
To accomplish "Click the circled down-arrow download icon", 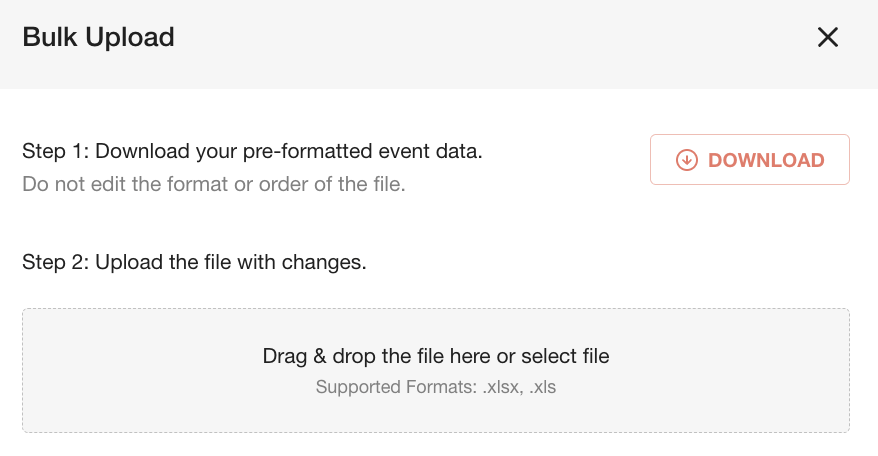I will pos(686,160).
